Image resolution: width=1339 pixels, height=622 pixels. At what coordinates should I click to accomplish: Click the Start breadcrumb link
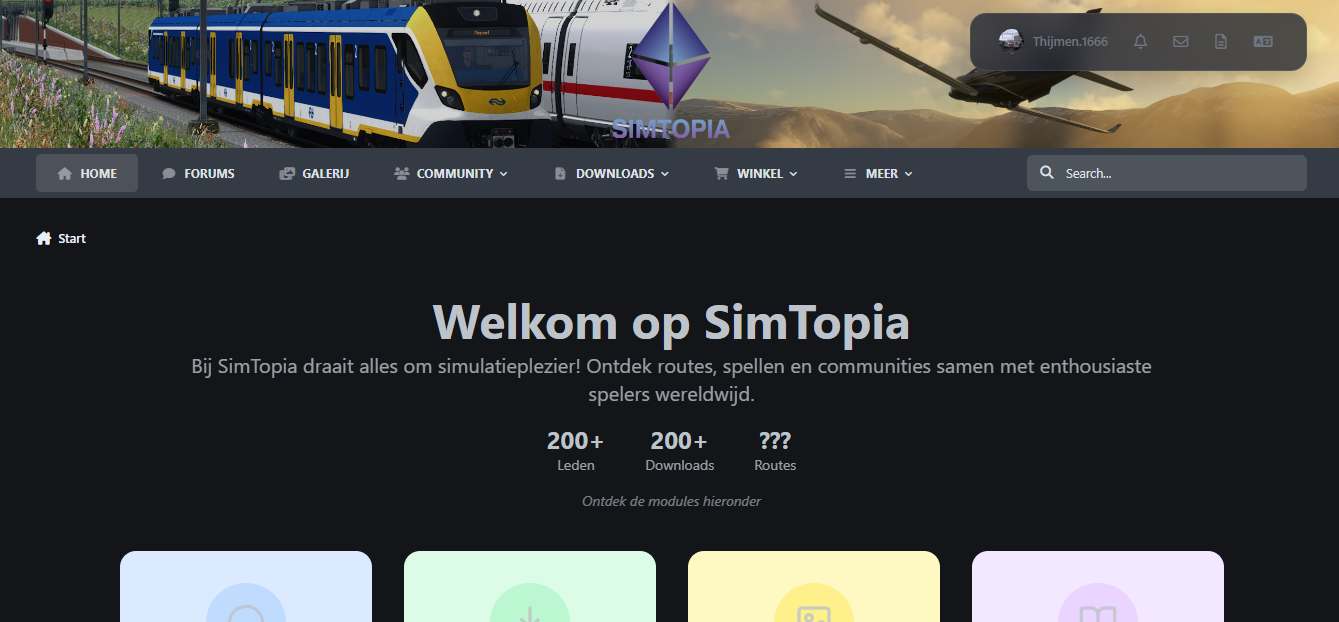72,238
